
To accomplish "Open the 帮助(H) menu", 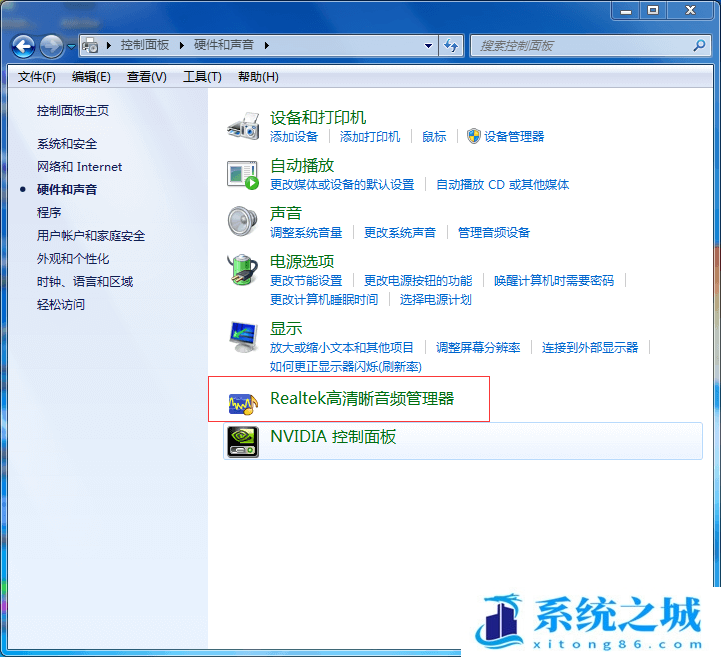I will [258, 77].
